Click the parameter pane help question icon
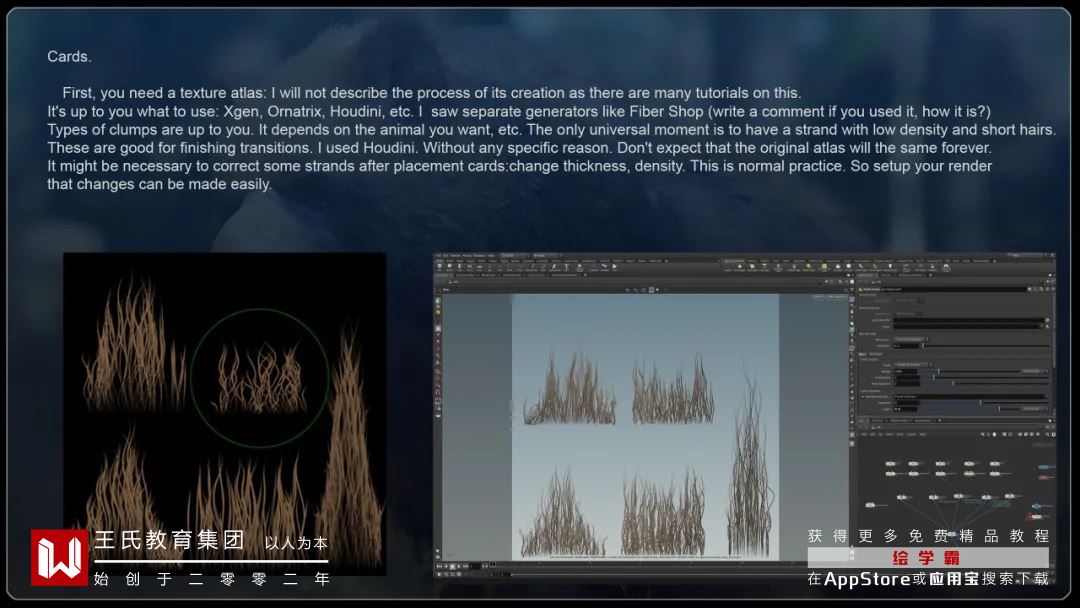The height and width of the screenshot is (608, 1080). pos(1053,289)
